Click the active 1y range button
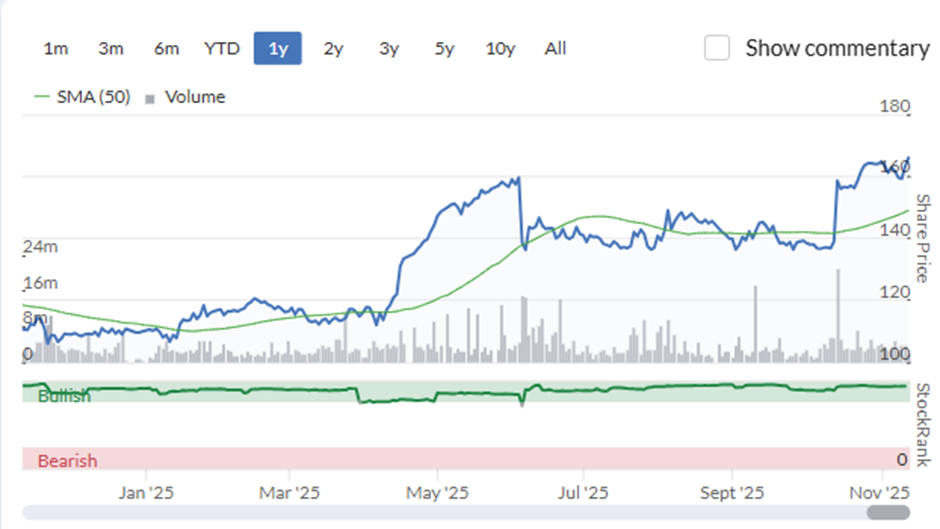 (x=278, y=48)
